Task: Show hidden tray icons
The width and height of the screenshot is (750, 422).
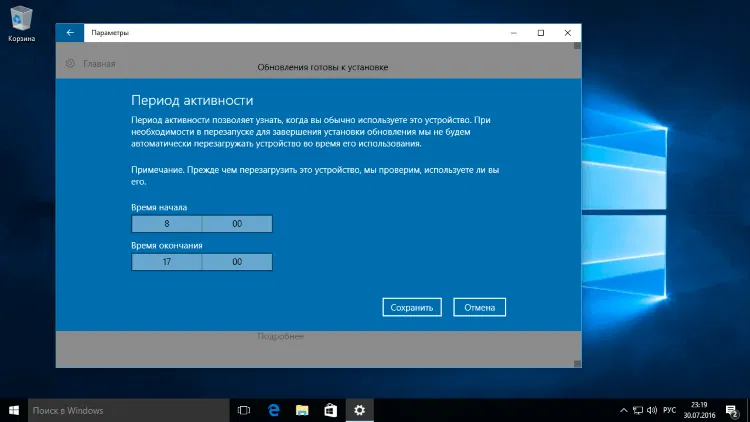Action: click(x=624, y=410)
